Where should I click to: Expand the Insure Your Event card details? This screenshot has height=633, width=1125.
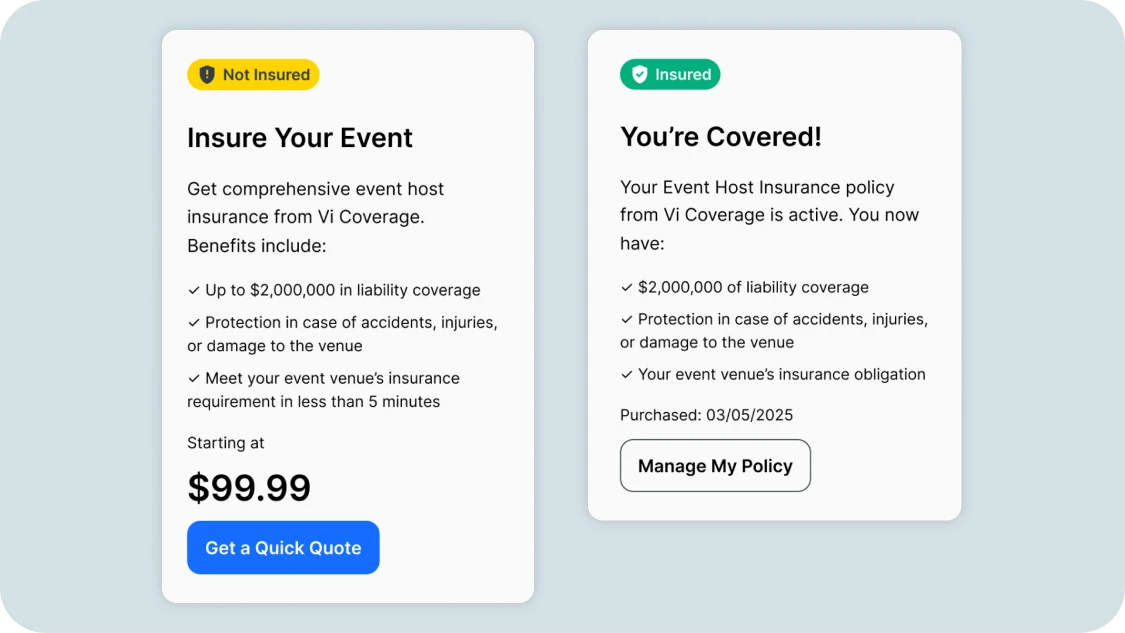point(348,316)
